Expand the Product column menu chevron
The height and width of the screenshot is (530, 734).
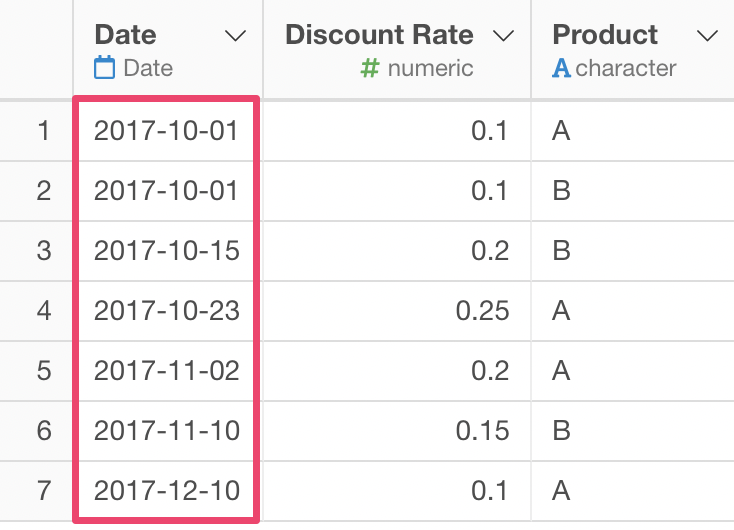707,36
